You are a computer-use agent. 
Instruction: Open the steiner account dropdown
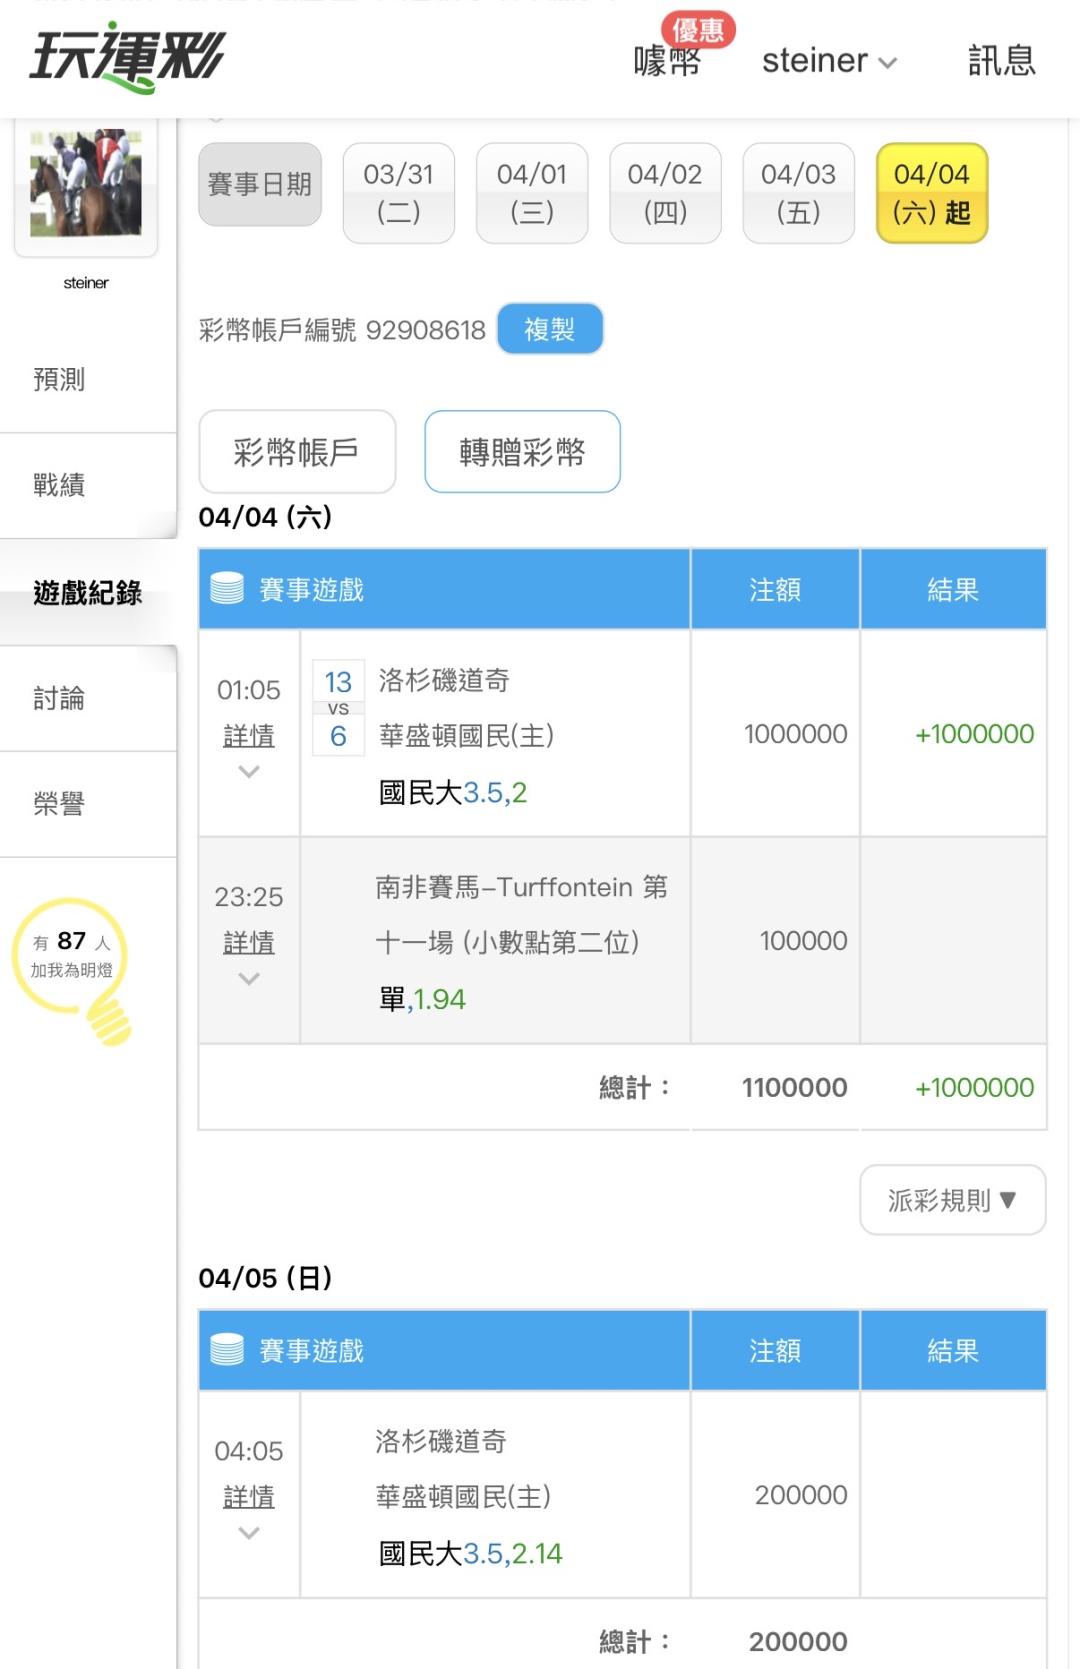pyautogui.click(x=829, y=61)
